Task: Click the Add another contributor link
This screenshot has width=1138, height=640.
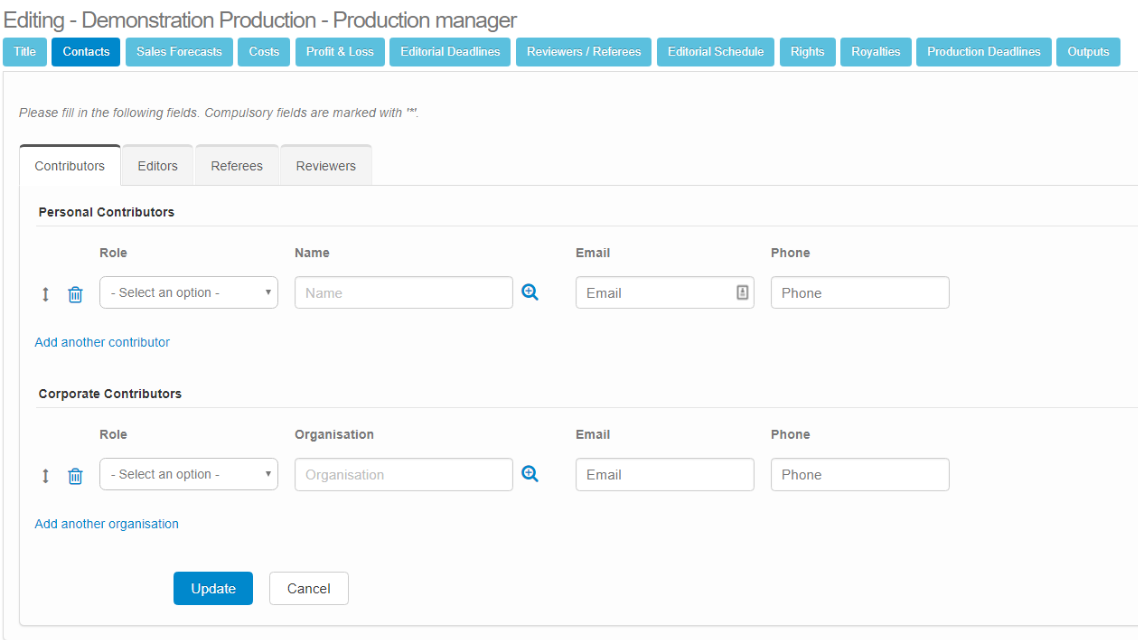Action: [102, 342]
